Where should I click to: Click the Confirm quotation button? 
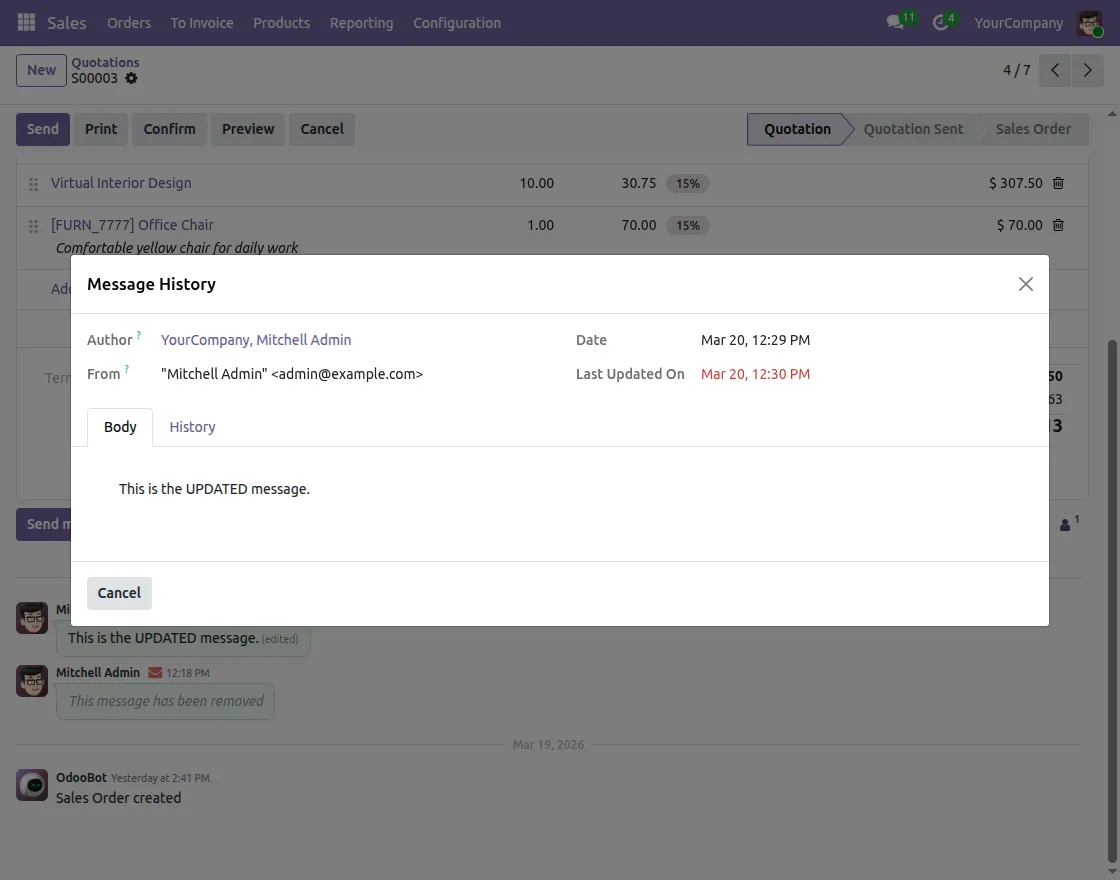click(169, 129)
